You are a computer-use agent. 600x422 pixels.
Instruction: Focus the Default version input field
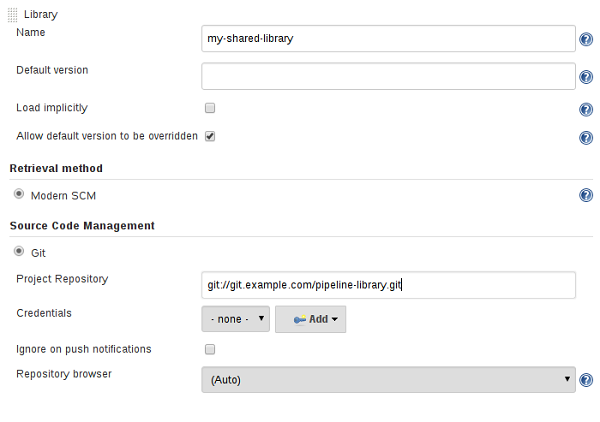click(x=388, y=77)
